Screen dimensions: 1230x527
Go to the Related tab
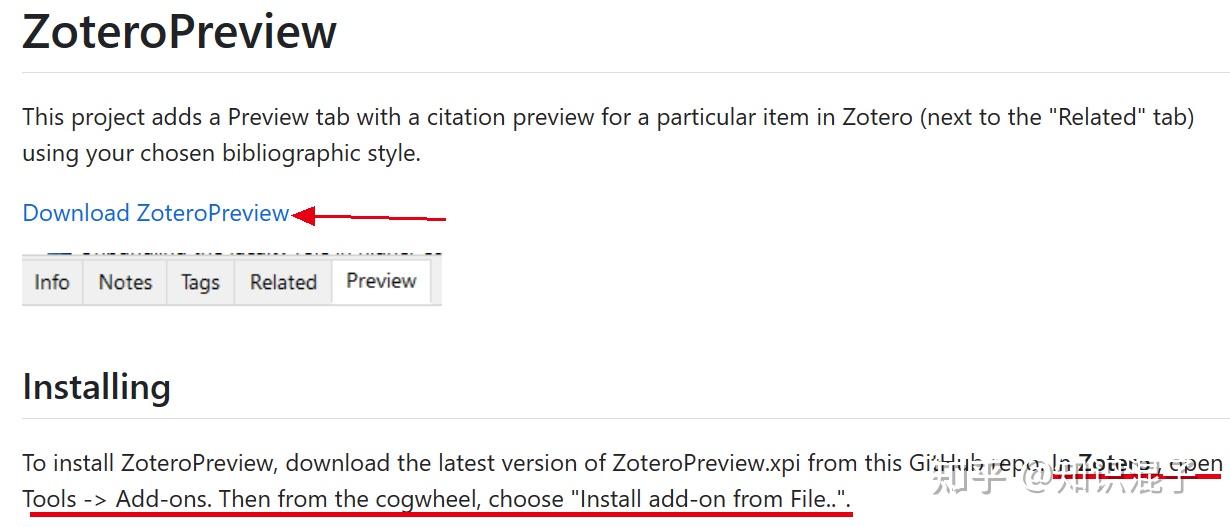pyautogui.click(x=283, y=282)
